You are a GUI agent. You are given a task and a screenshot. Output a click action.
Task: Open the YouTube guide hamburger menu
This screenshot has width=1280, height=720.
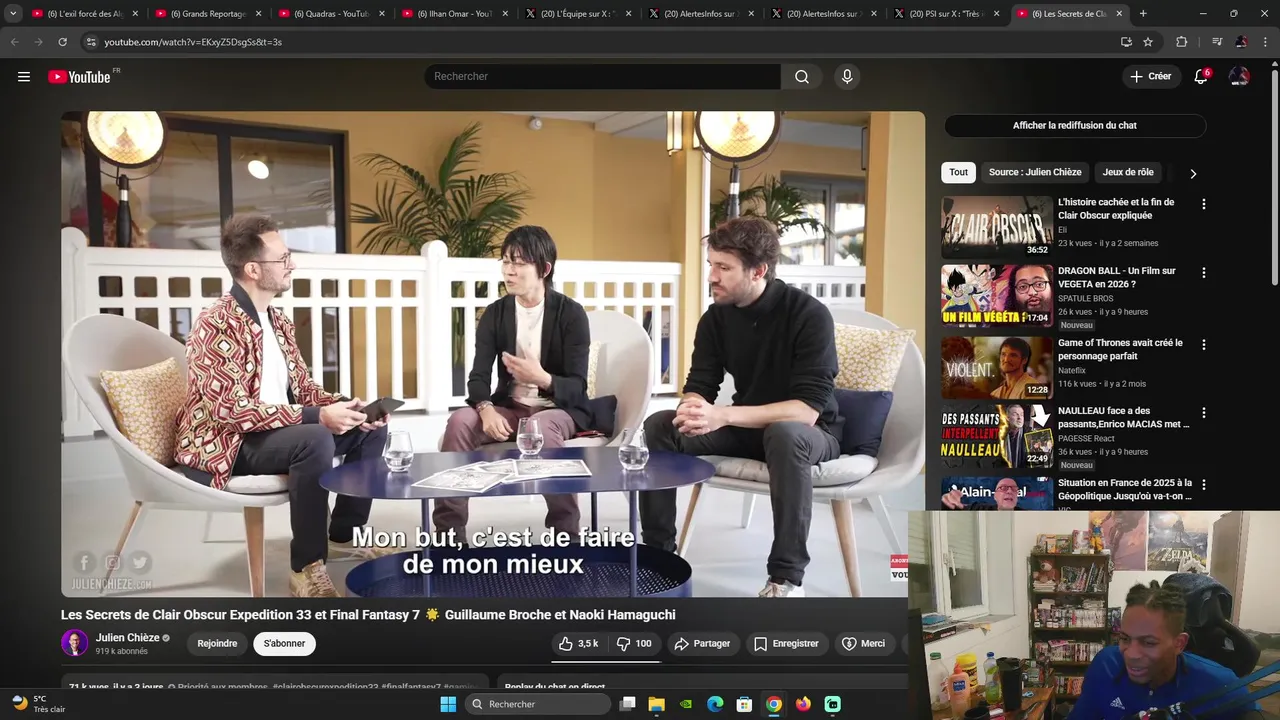coord(24,77)
